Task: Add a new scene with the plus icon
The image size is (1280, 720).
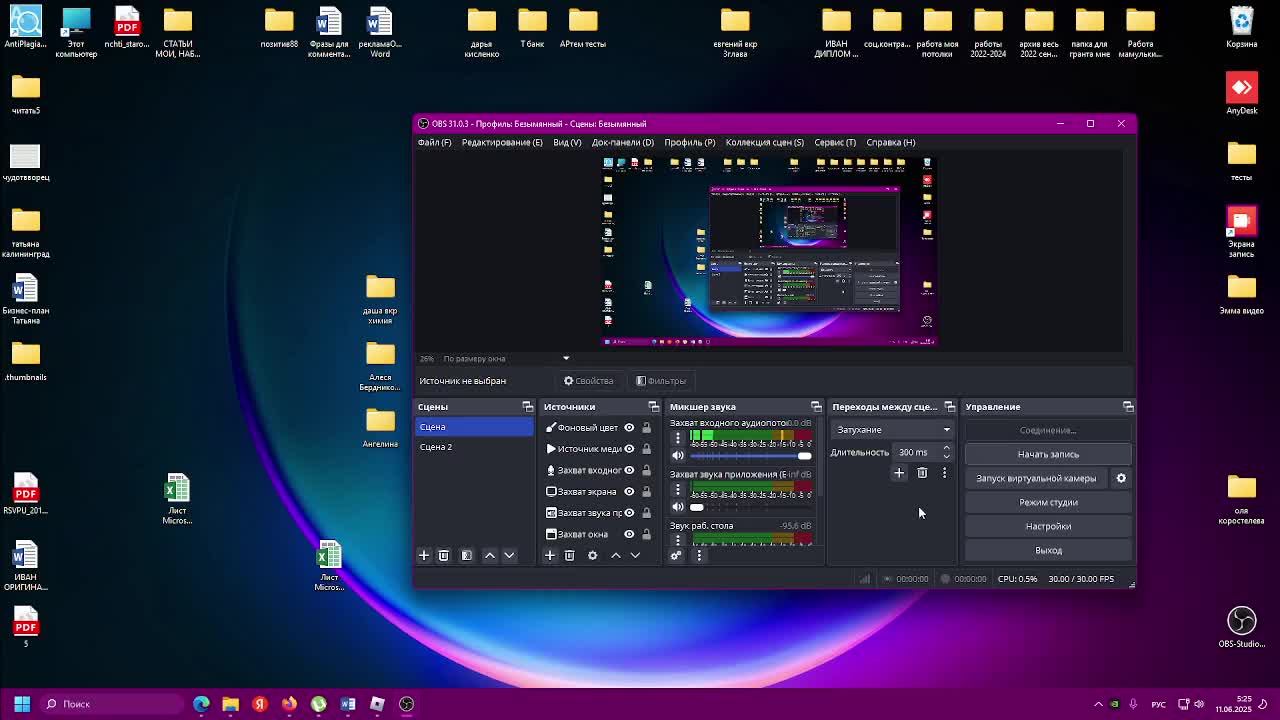Action: pos(424,555)
